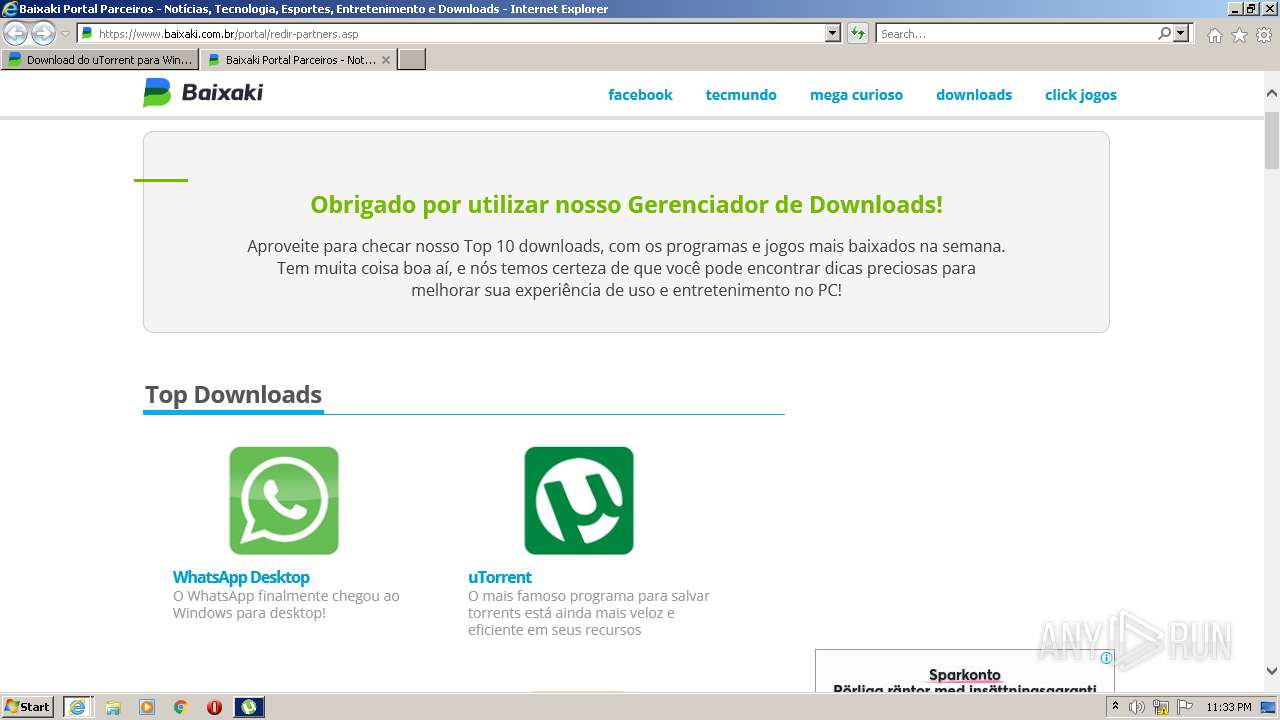Screen dimensions: 1280x720
Task: Show hidden tray icons arrow
Action: pos(1115,707)
